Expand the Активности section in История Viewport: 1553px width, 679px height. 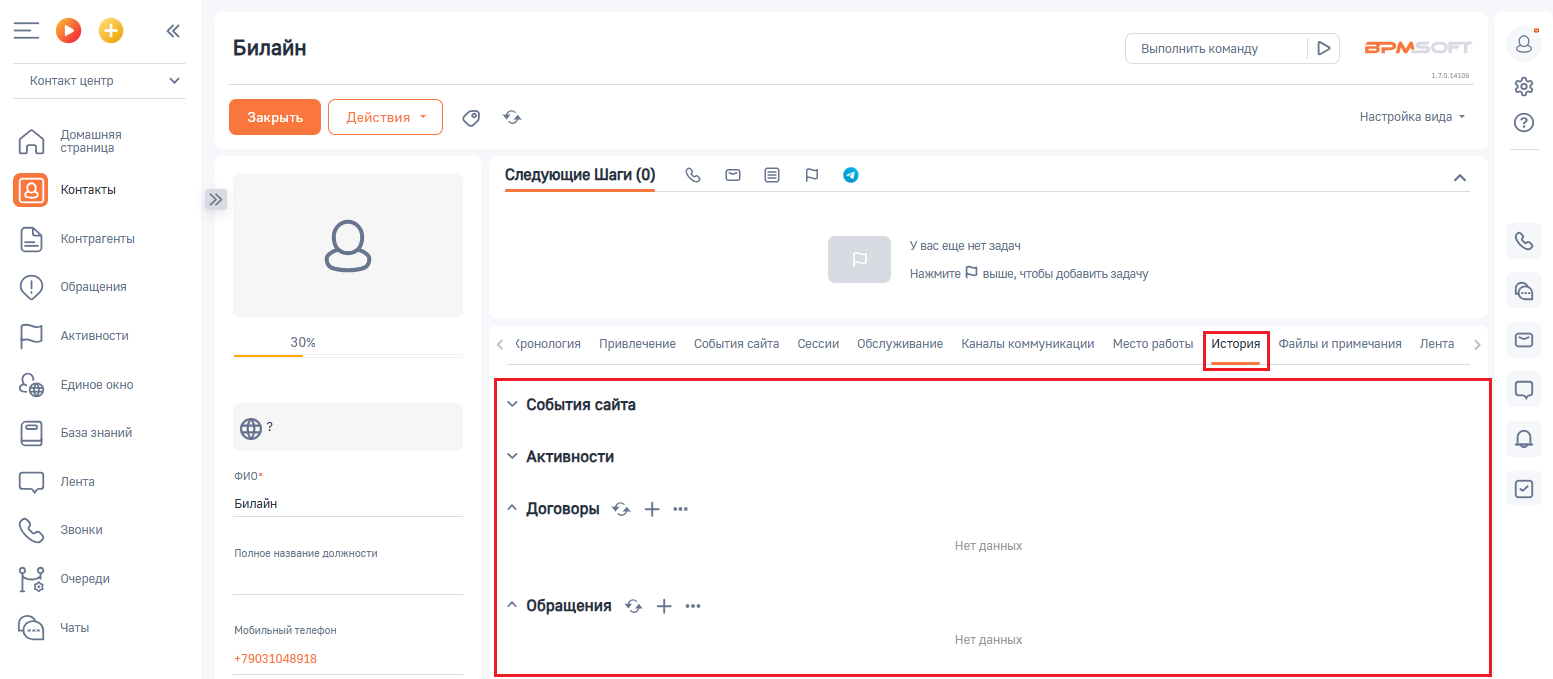(x=513, y=457)
